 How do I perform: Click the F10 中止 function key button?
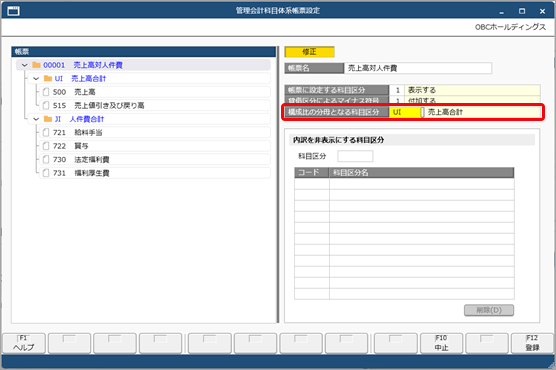coord(441,343)
